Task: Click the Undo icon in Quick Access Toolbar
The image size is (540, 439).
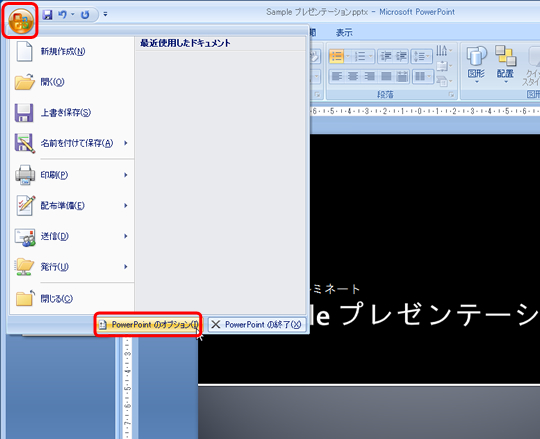Action: [x=62, y=14]
